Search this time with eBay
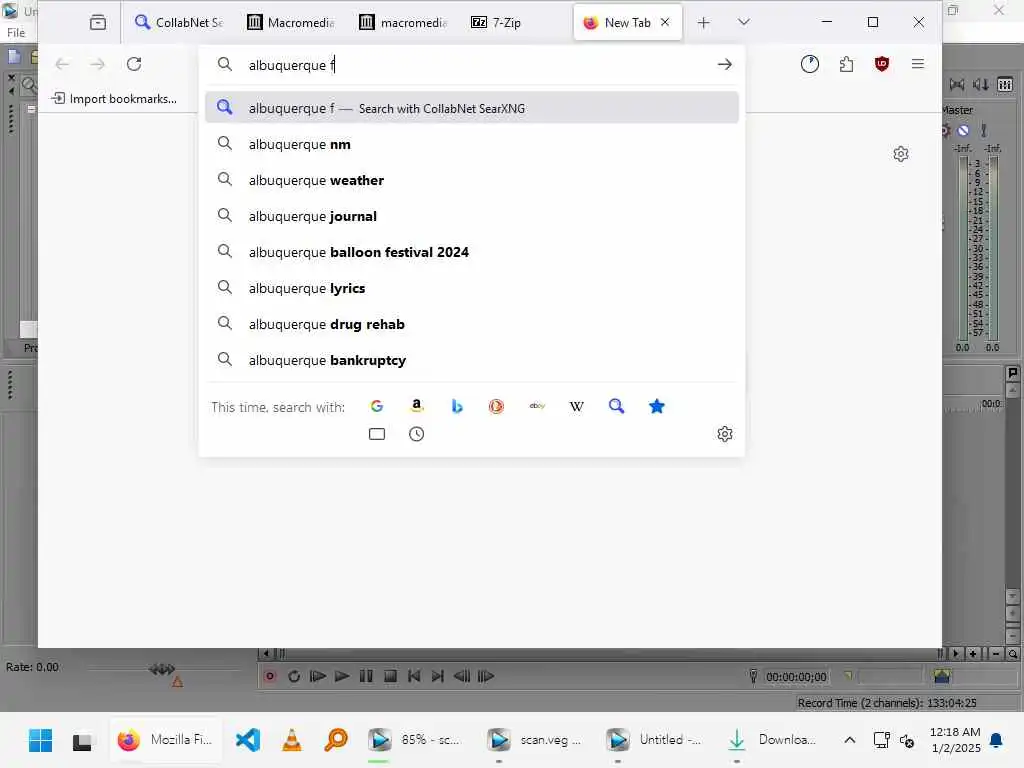1024x768 pixels. coord(537,406)
